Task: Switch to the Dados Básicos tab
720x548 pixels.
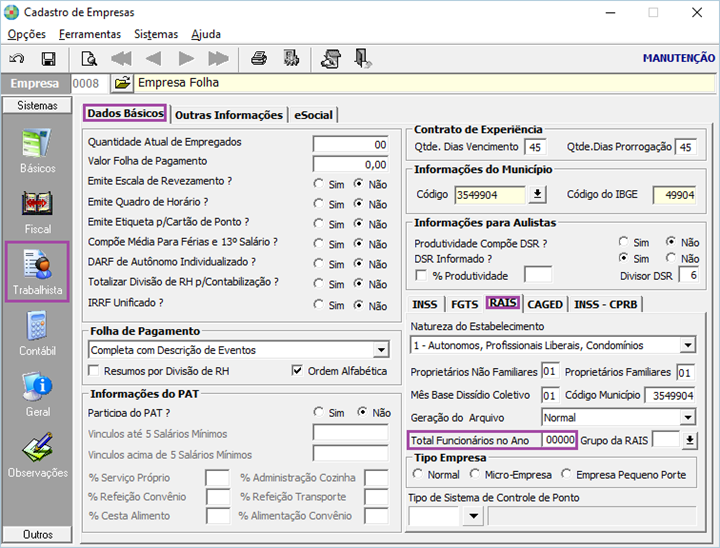Action: point(125,113)
